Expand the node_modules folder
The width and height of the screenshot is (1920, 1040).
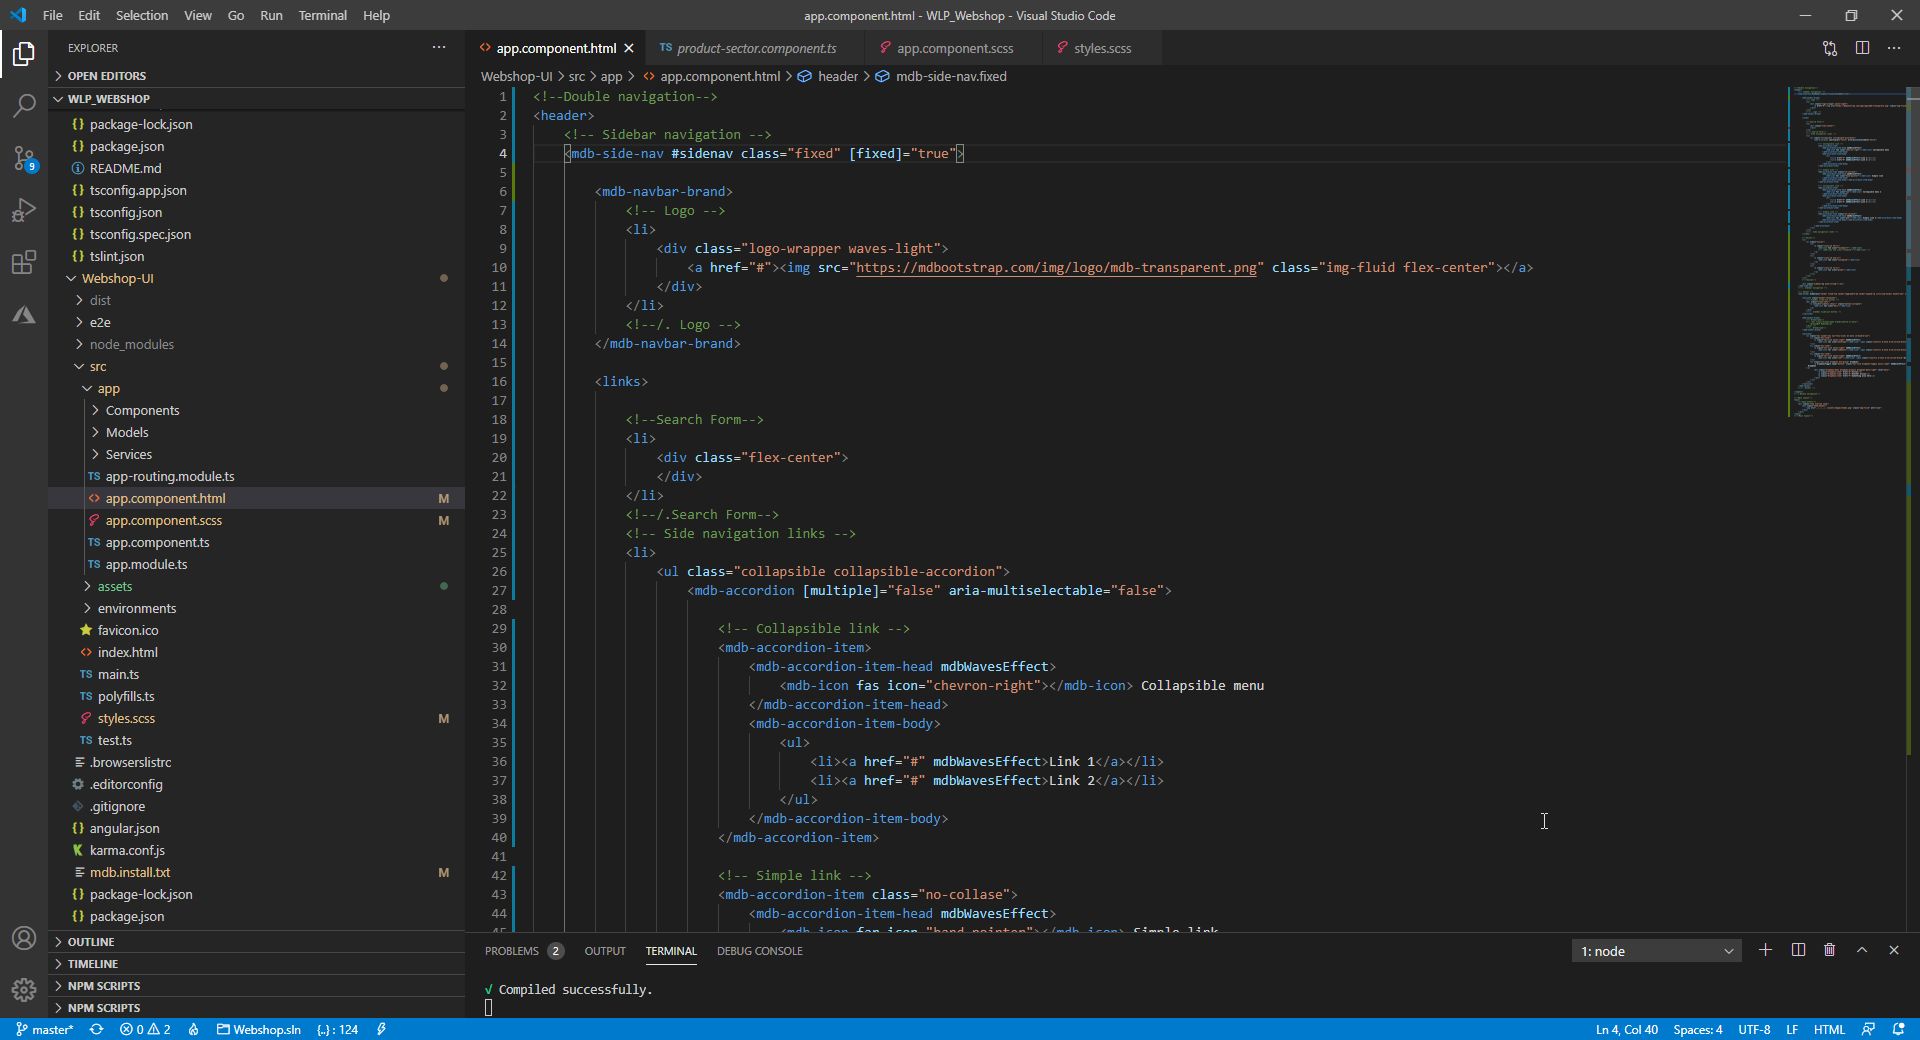pos(131,344)
